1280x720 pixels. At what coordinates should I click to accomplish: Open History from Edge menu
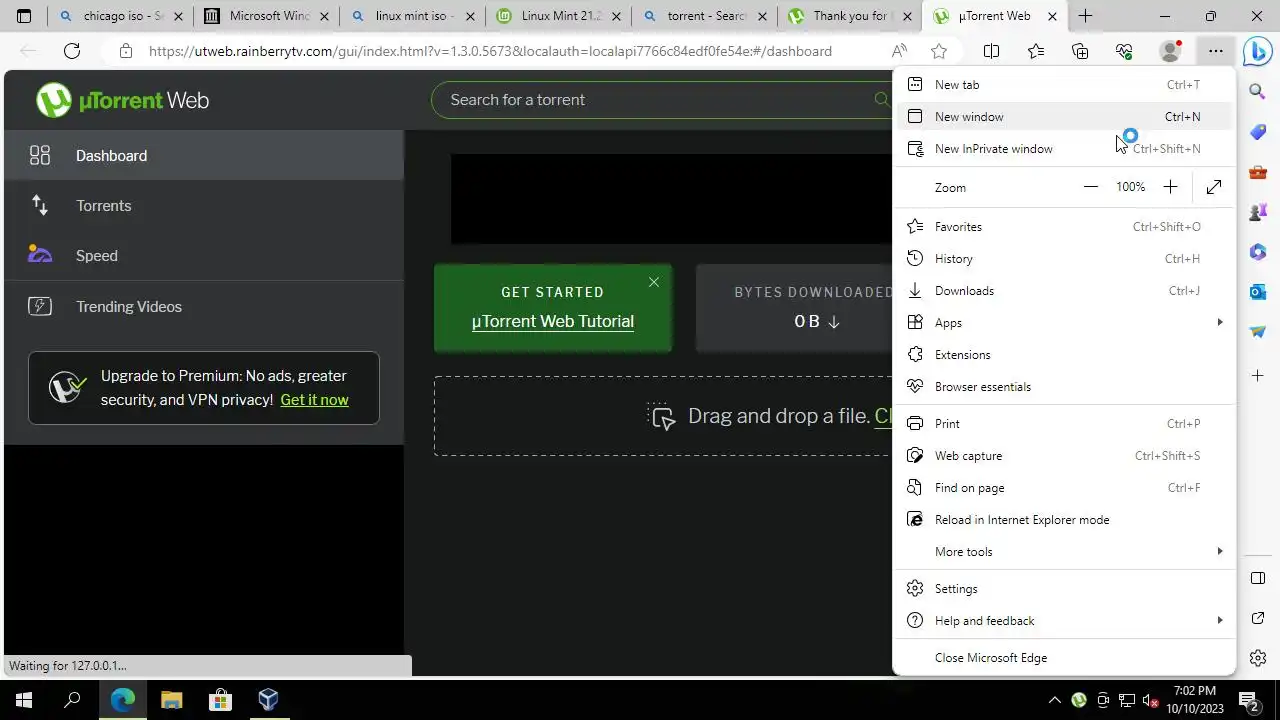click(1064, 259)
